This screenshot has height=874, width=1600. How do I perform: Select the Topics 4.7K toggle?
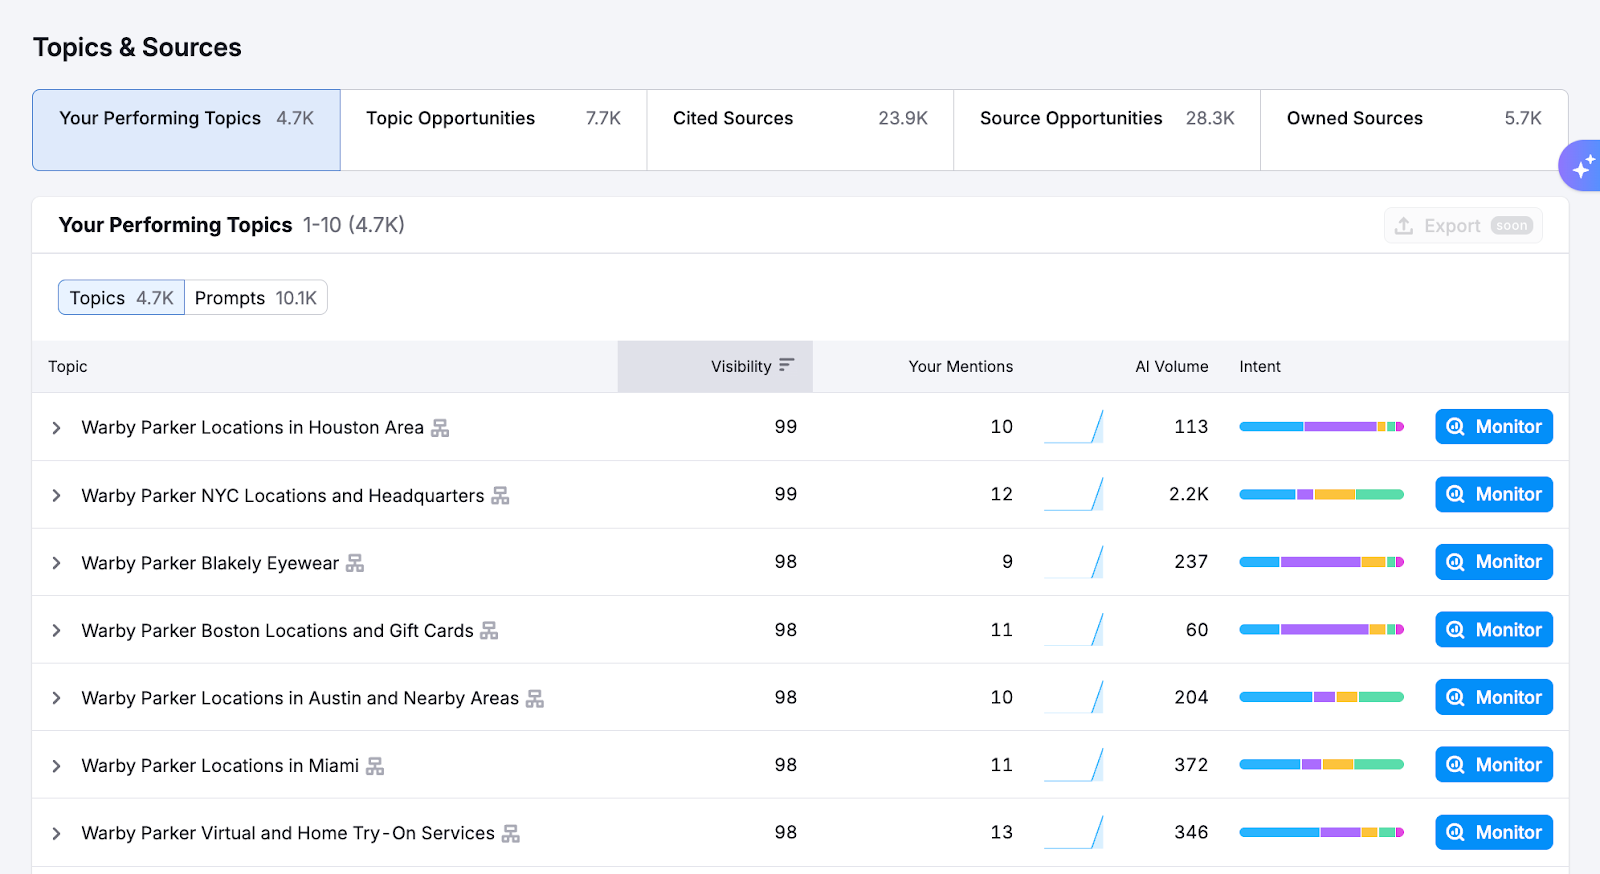pos(121,298)
